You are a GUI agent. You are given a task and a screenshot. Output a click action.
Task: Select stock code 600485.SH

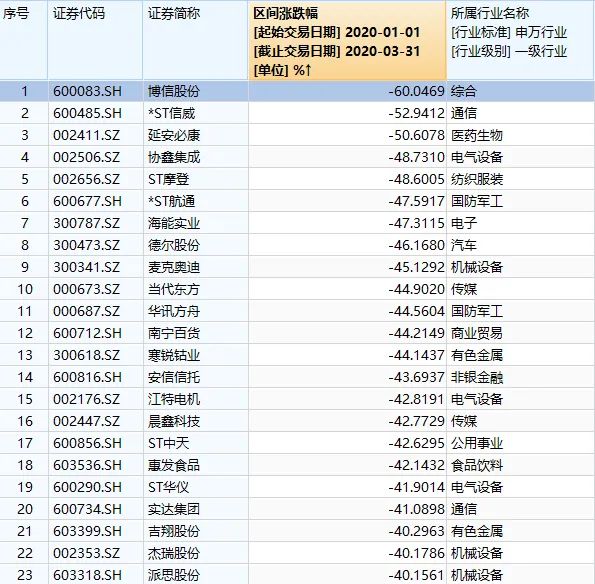pyautogui.click(x=87, y=113)
